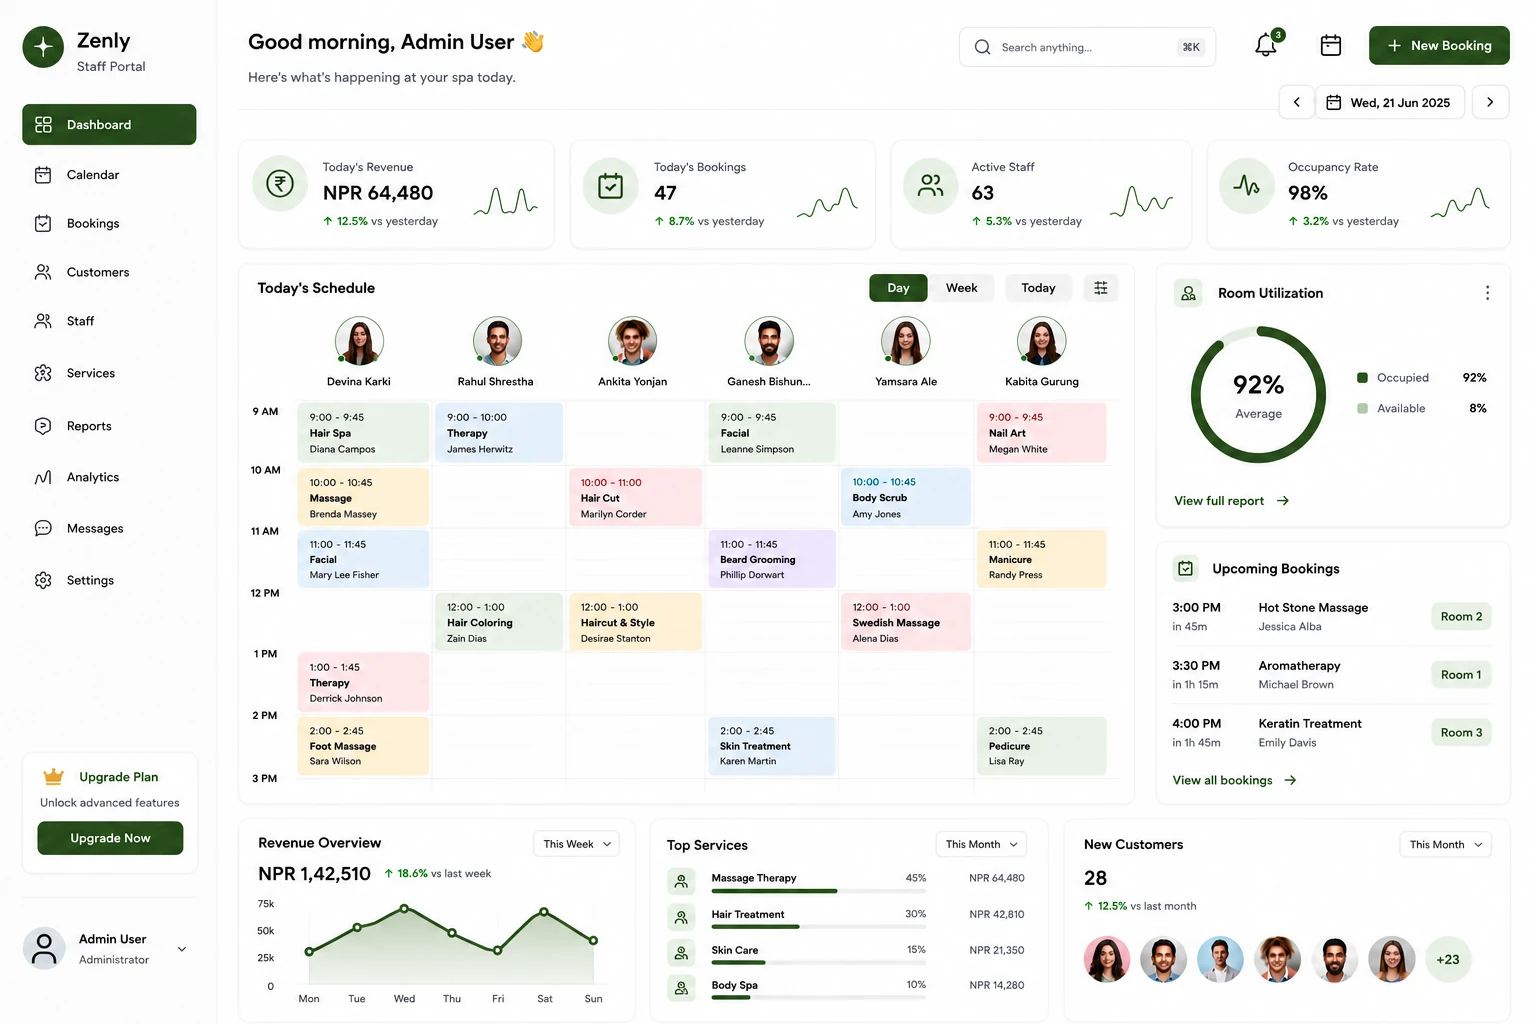The image size is (1536, 1024).
Task: Open the Wed, 21 Jun 2025 date picker
Action: (x=1389, y=102)
